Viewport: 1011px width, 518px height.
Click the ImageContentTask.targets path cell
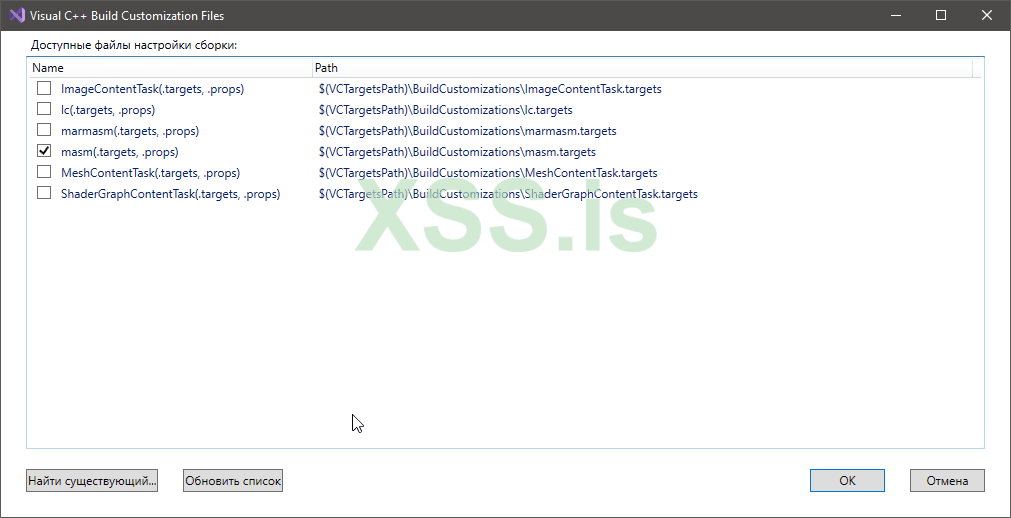[x=490, y=89]
